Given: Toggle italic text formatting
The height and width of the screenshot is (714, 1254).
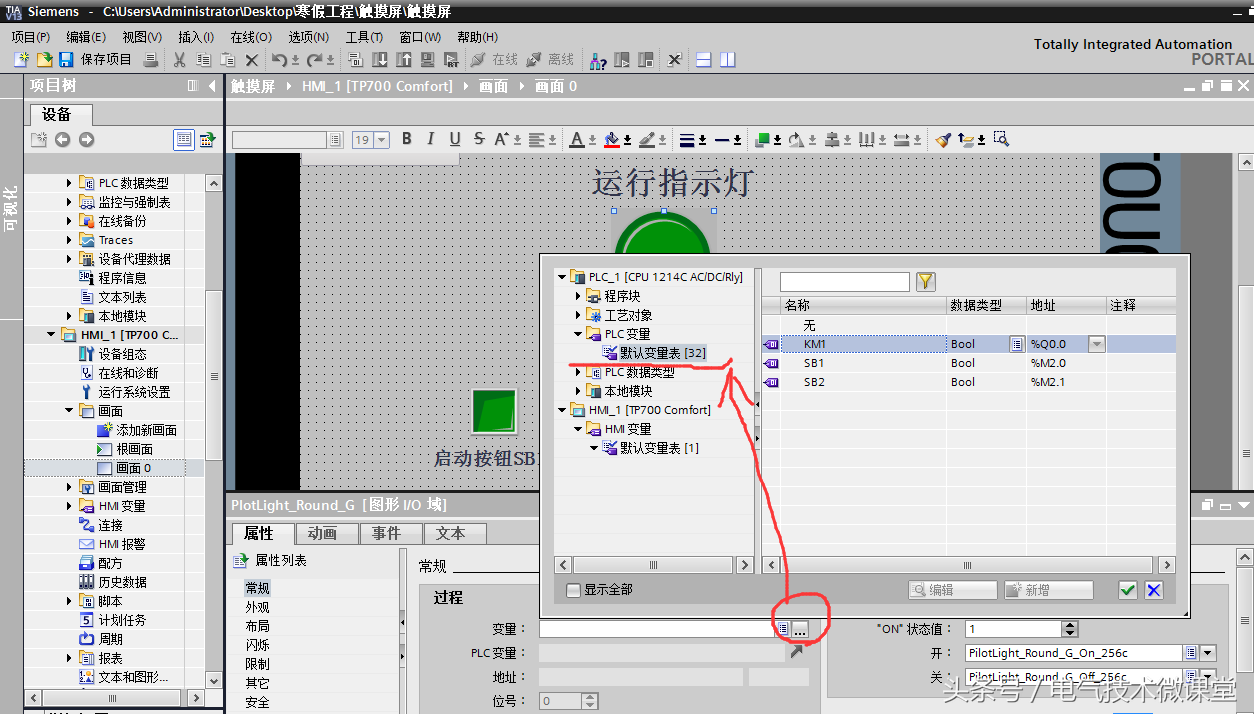Looking at the screenshot, I should pyautogui.click(x=431, y=139).
